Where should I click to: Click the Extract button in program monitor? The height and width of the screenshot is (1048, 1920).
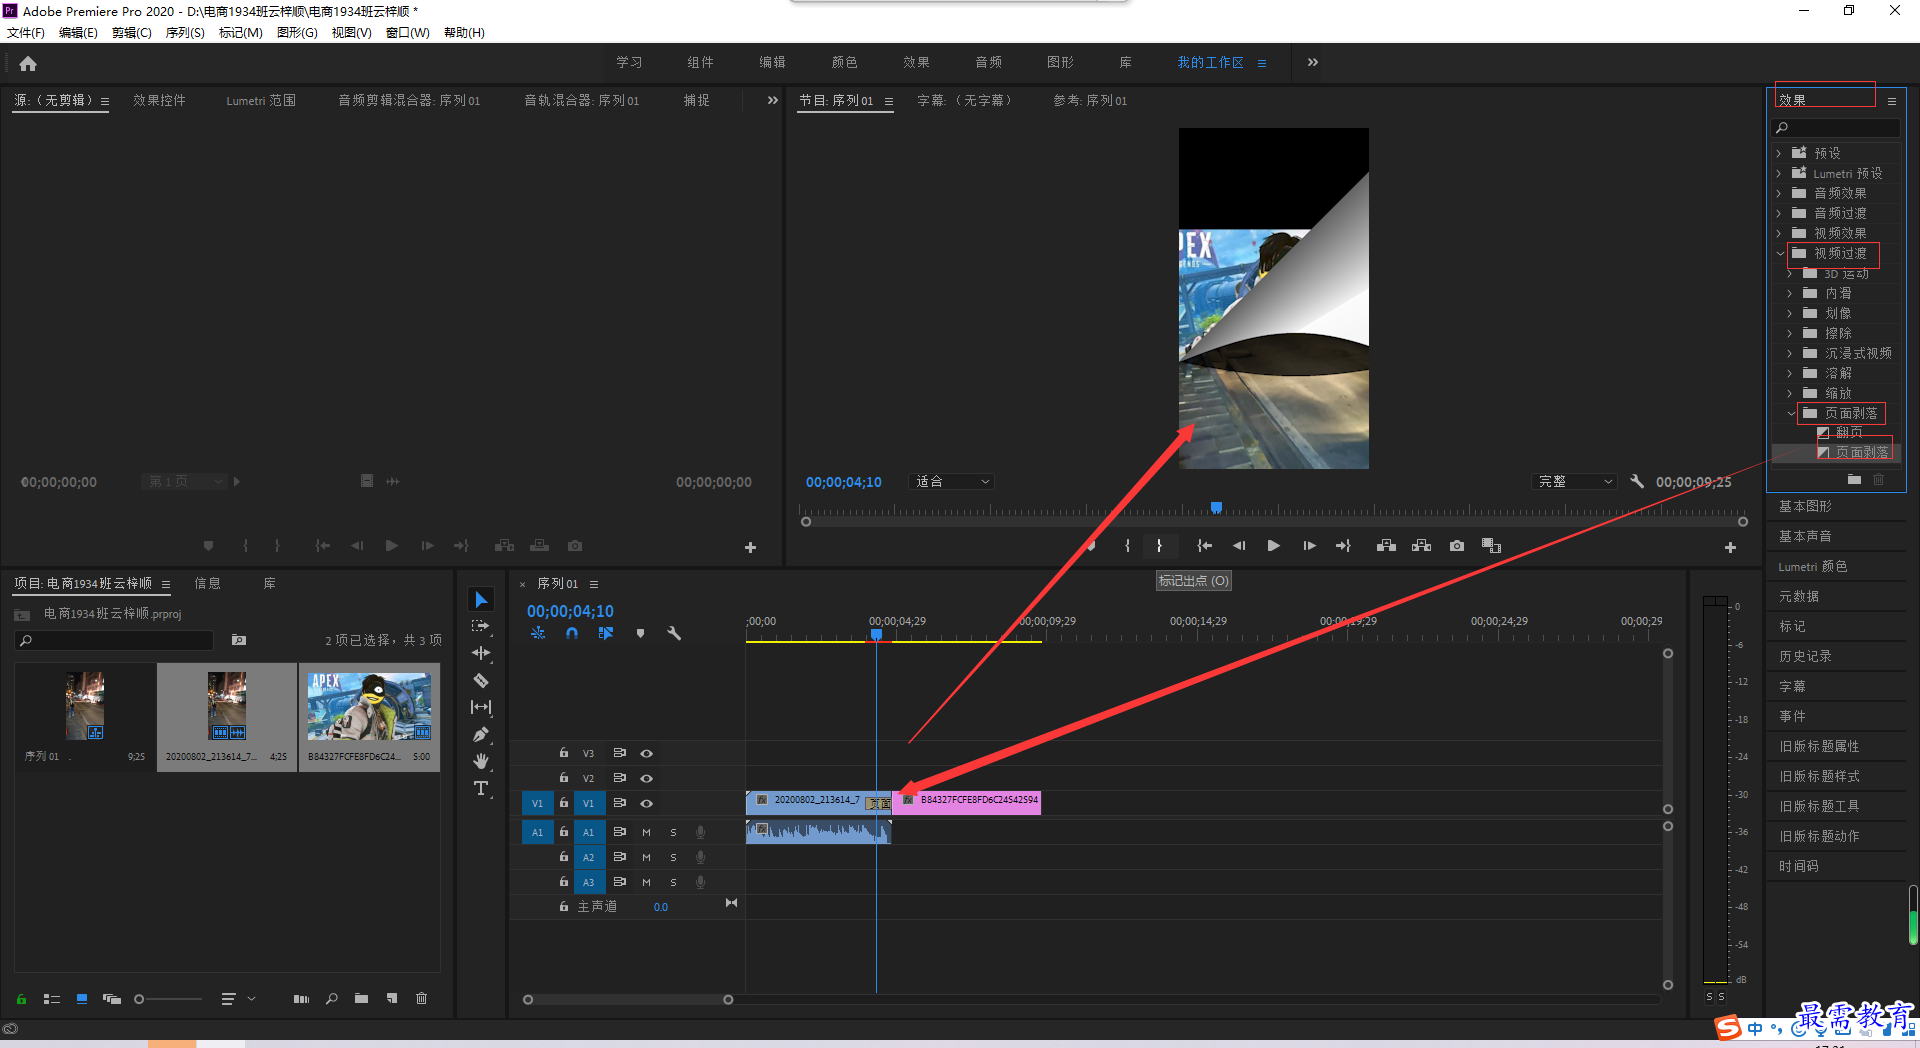(x=1421, y=546)
